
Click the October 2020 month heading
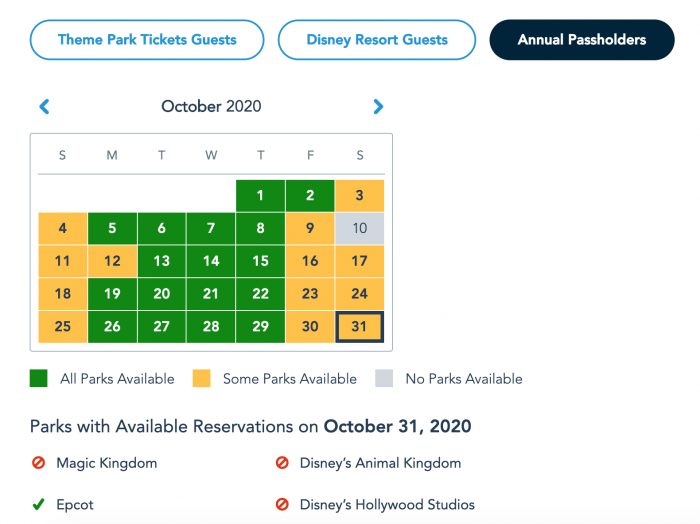[x=211, y=106]
